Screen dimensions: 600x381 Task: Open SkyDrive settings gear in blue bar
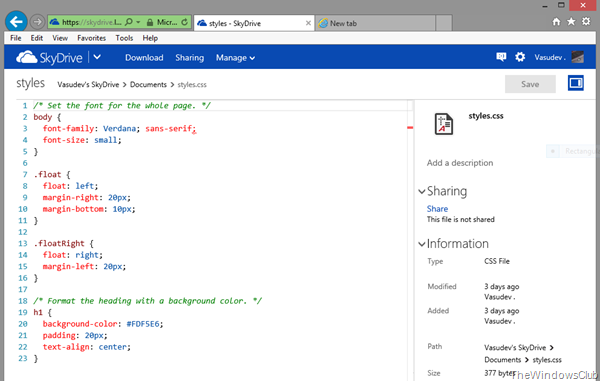[x=520, y=57]
